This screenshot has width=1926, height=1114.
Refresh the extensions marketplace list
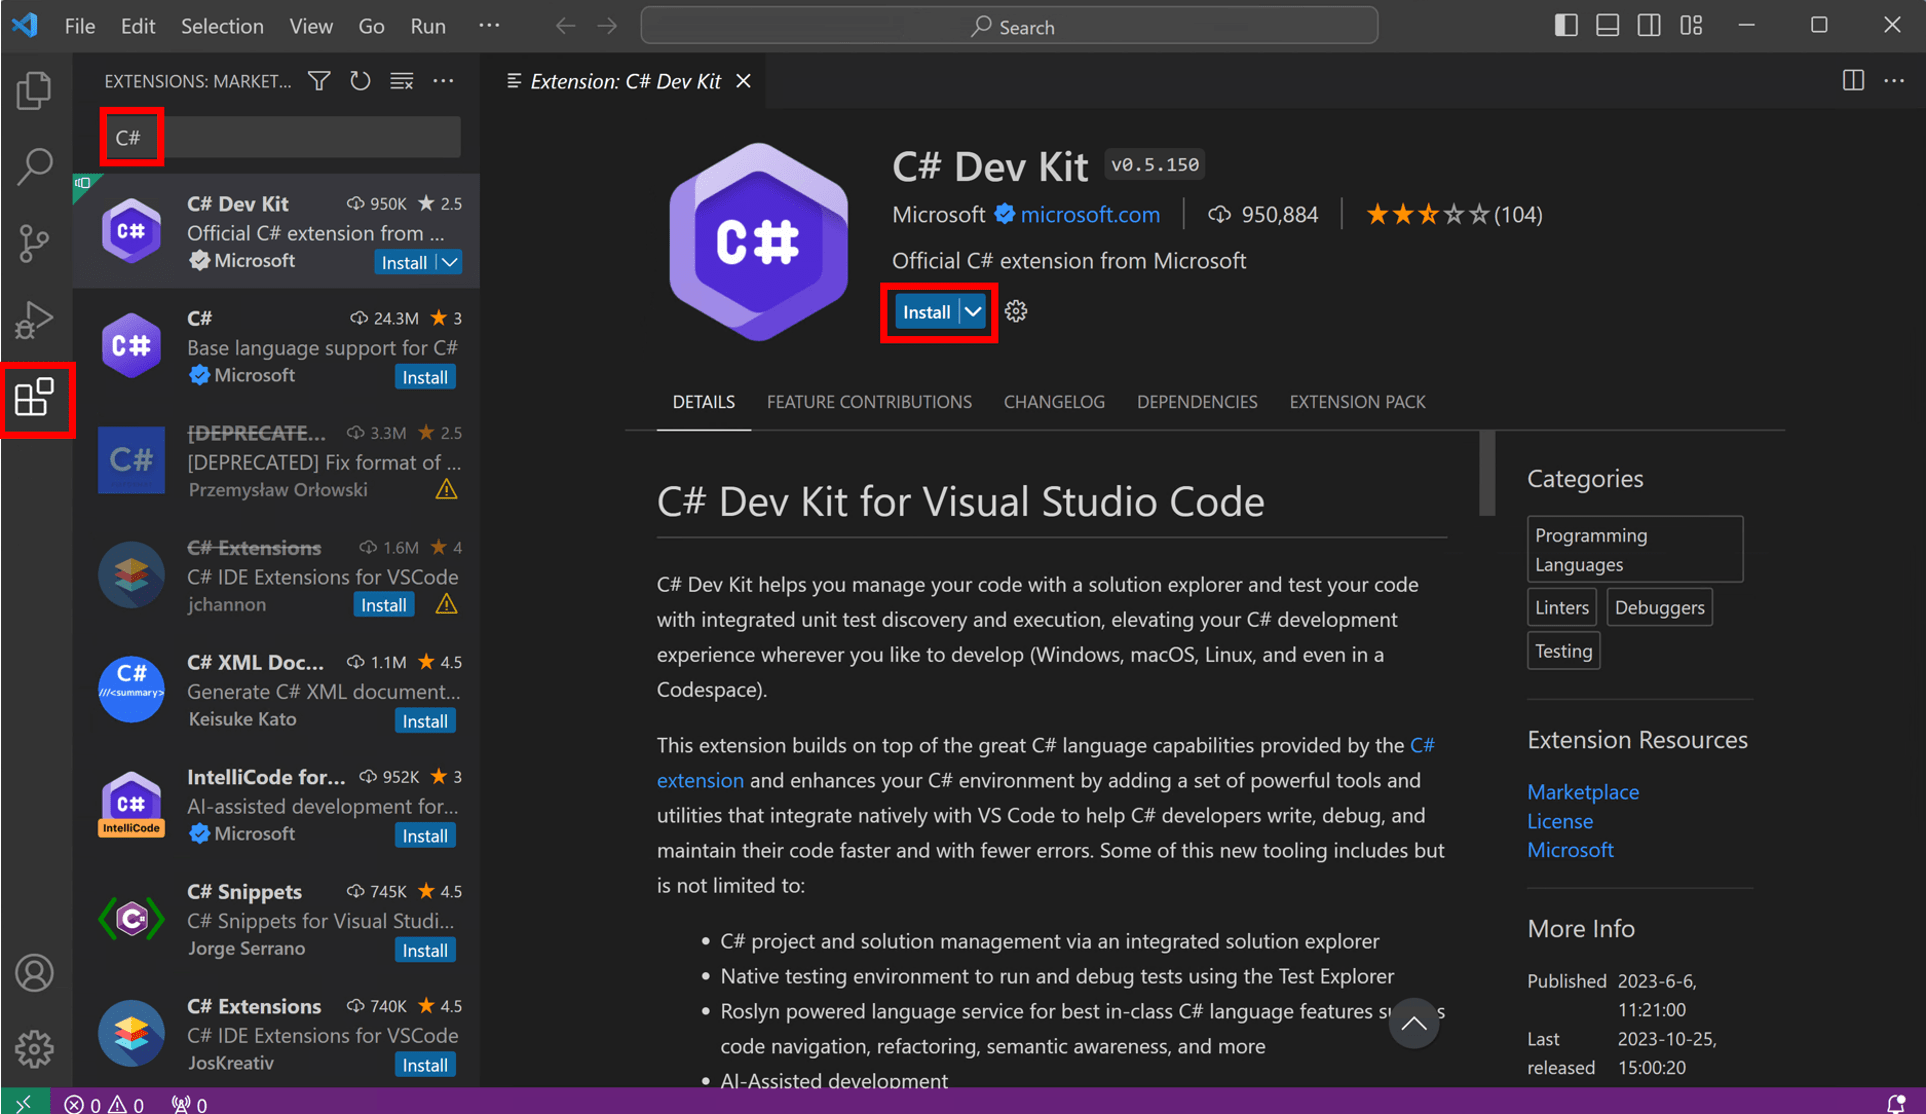click(360, 81)
